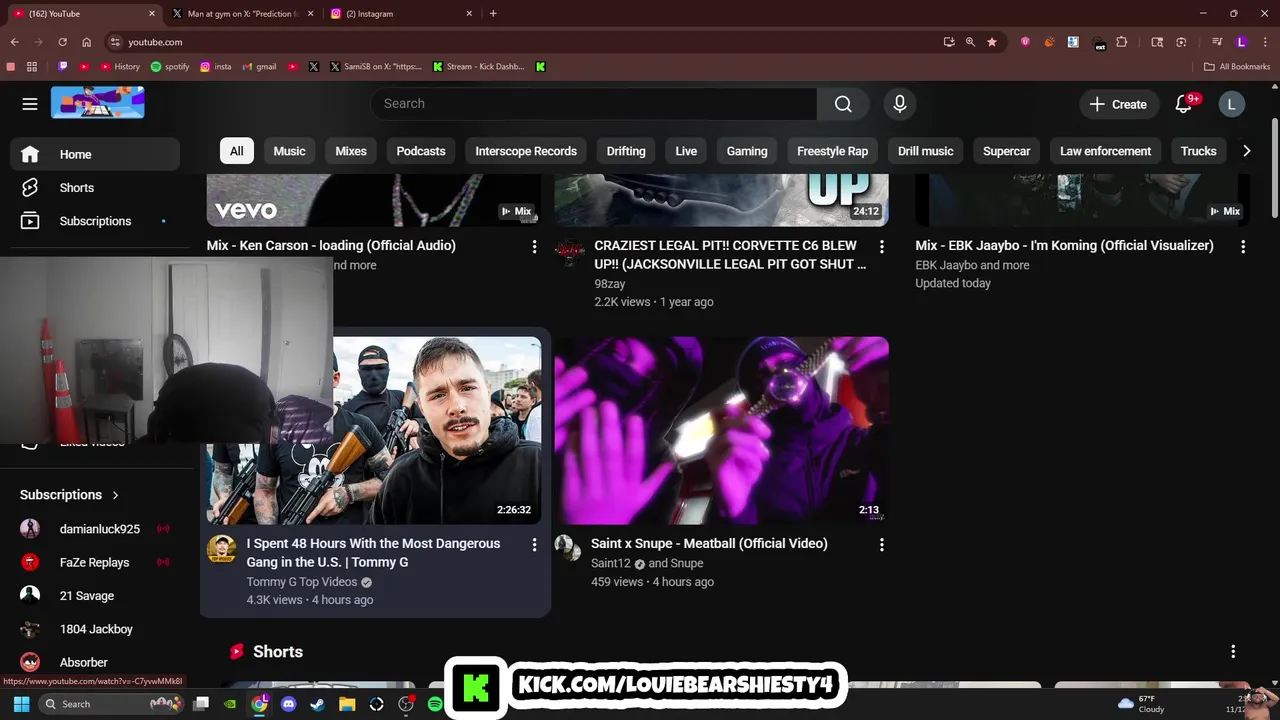Screen dimensions: 1280x720
Task: Open the YouTube hamburger guide menu
Action: pyautogui.click(x=30, y=104)
